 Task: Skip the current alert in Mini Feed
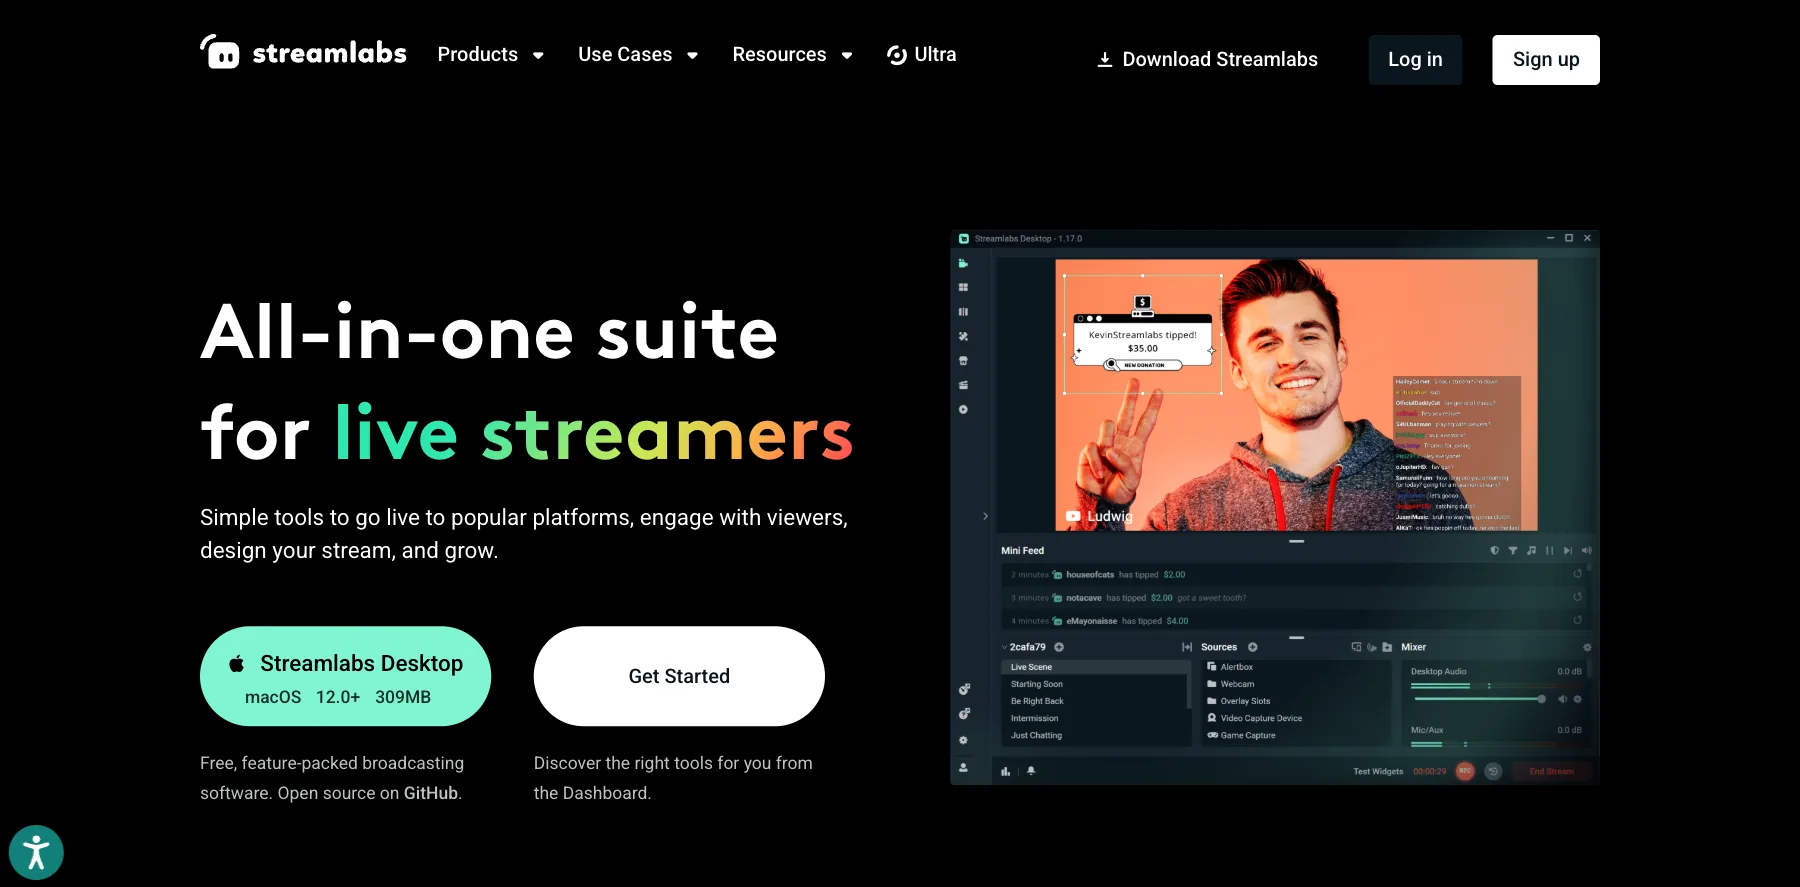pos(1568,550)
